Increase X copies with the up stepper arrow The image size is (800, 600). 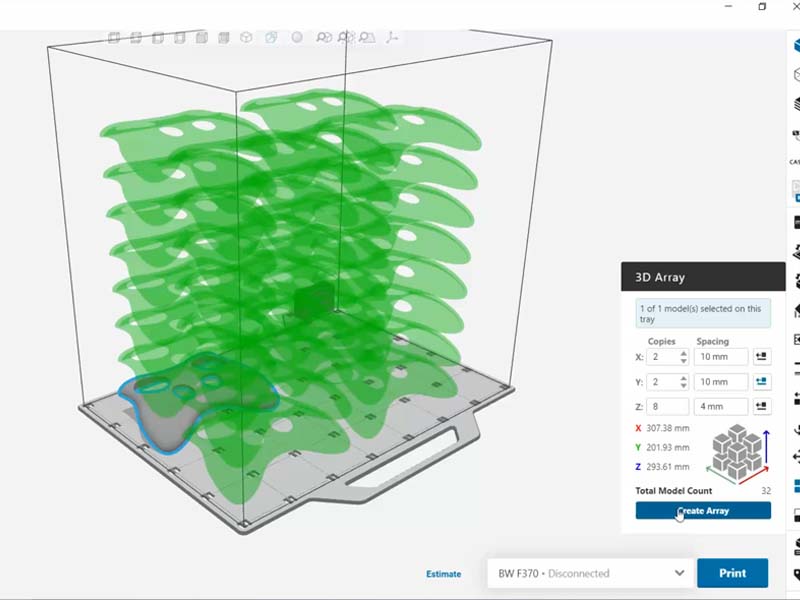[684, 352]
